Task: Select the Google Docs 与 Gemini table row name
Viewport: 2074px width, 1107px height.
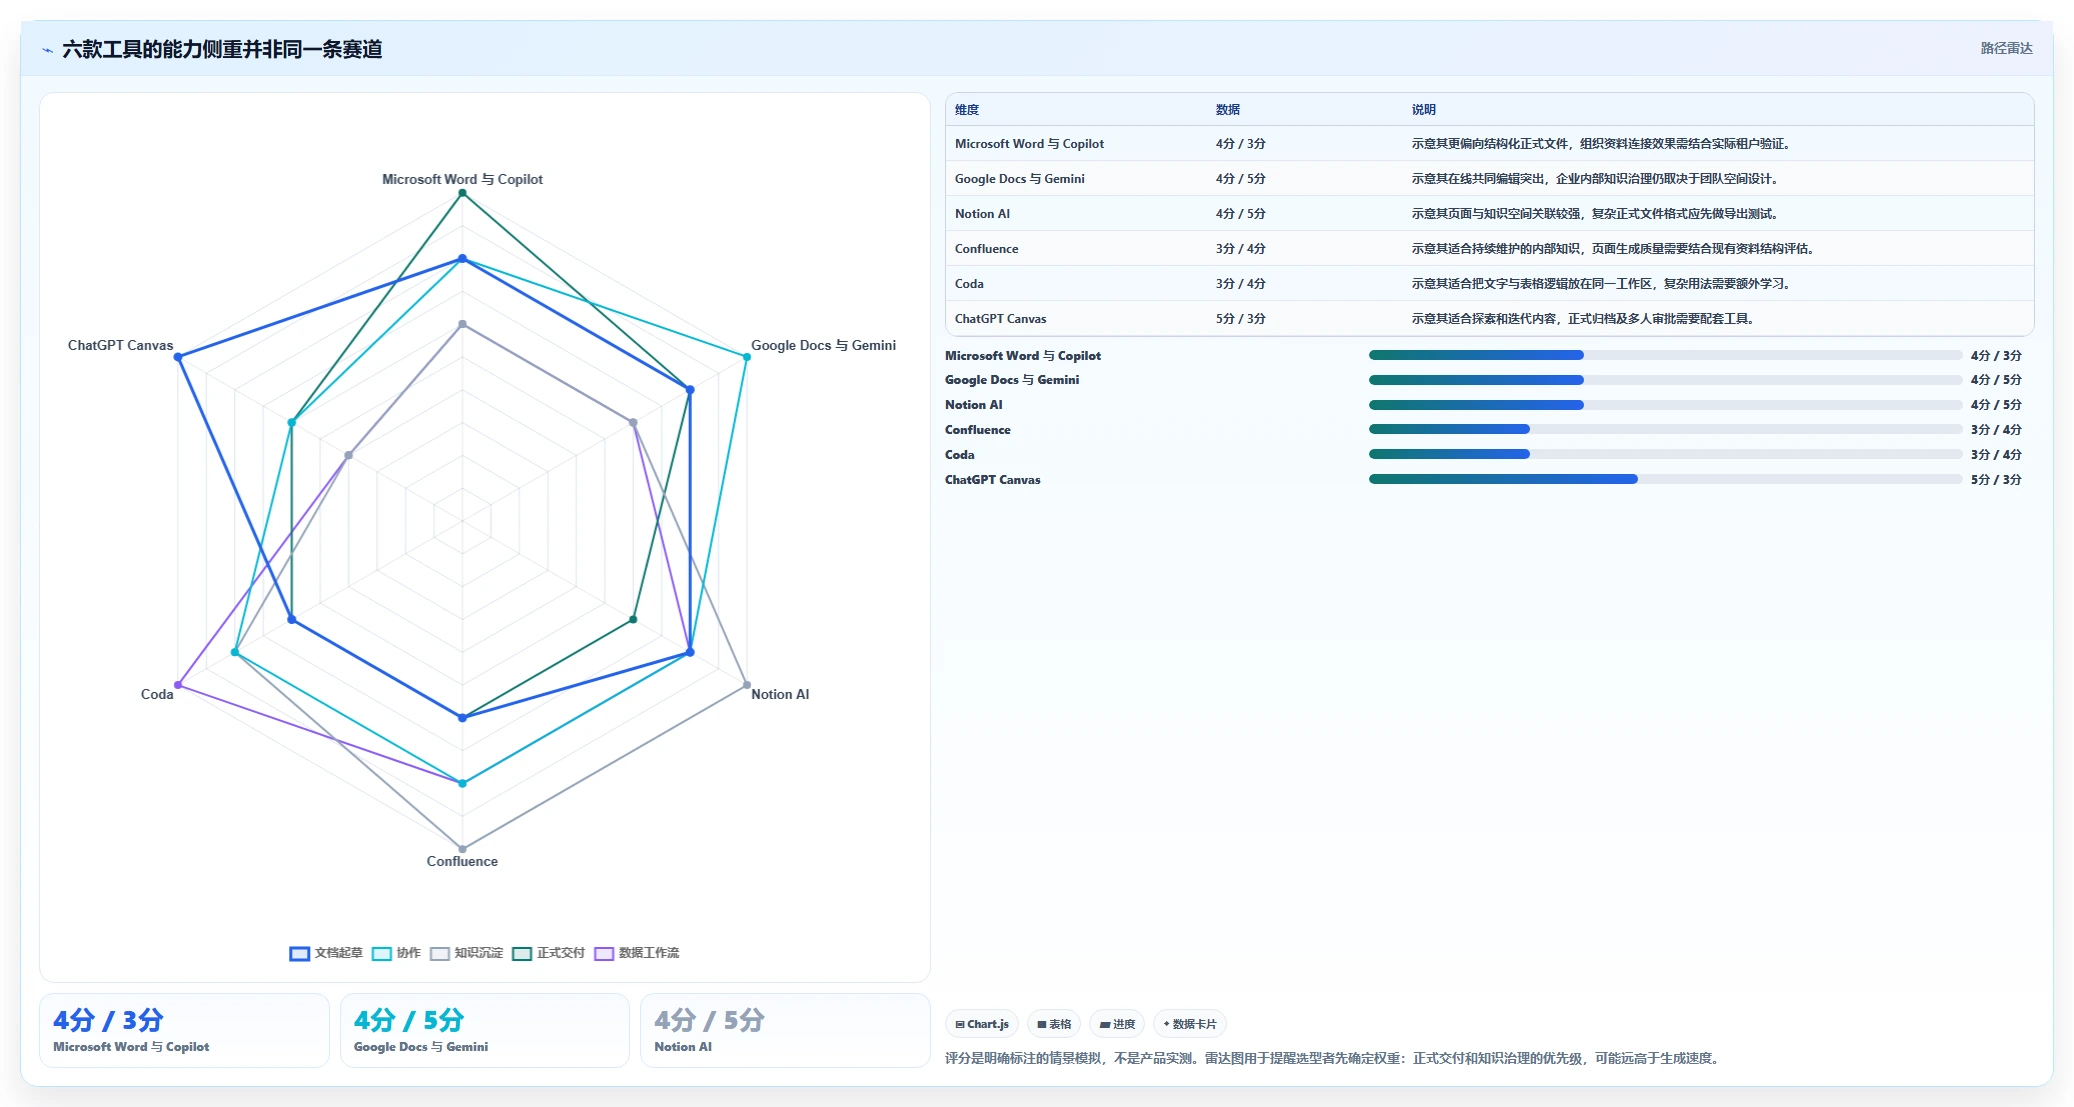Action: 1020,179
